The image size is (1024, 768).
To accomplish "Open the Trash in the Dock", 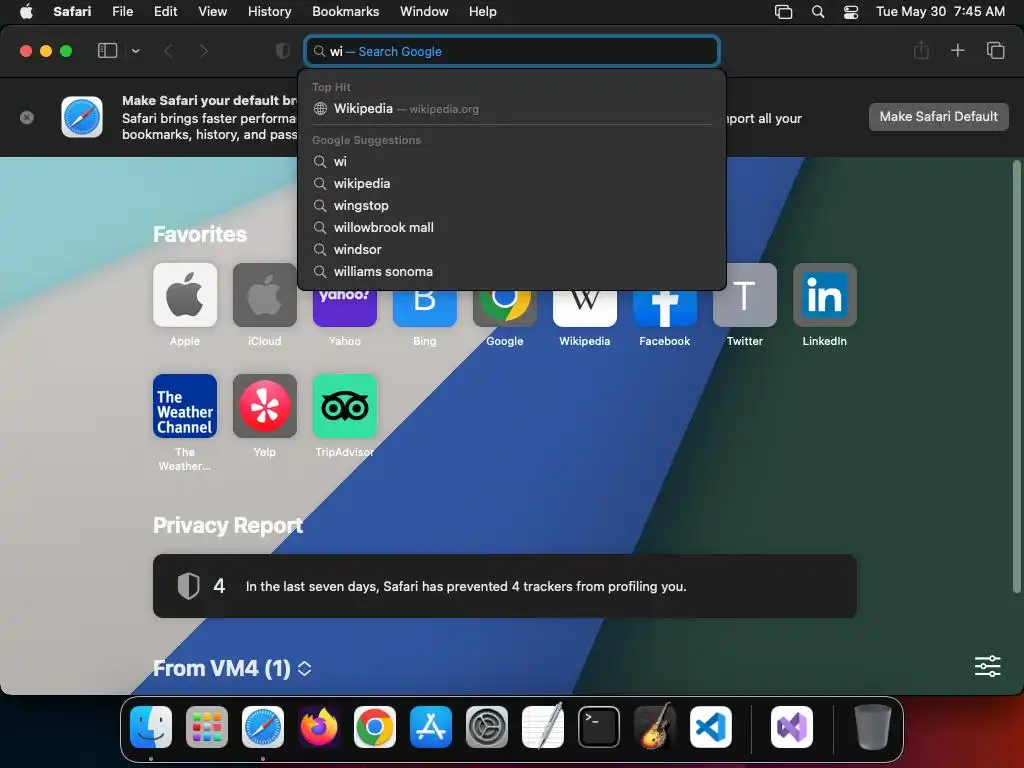I will coord(872,727).
